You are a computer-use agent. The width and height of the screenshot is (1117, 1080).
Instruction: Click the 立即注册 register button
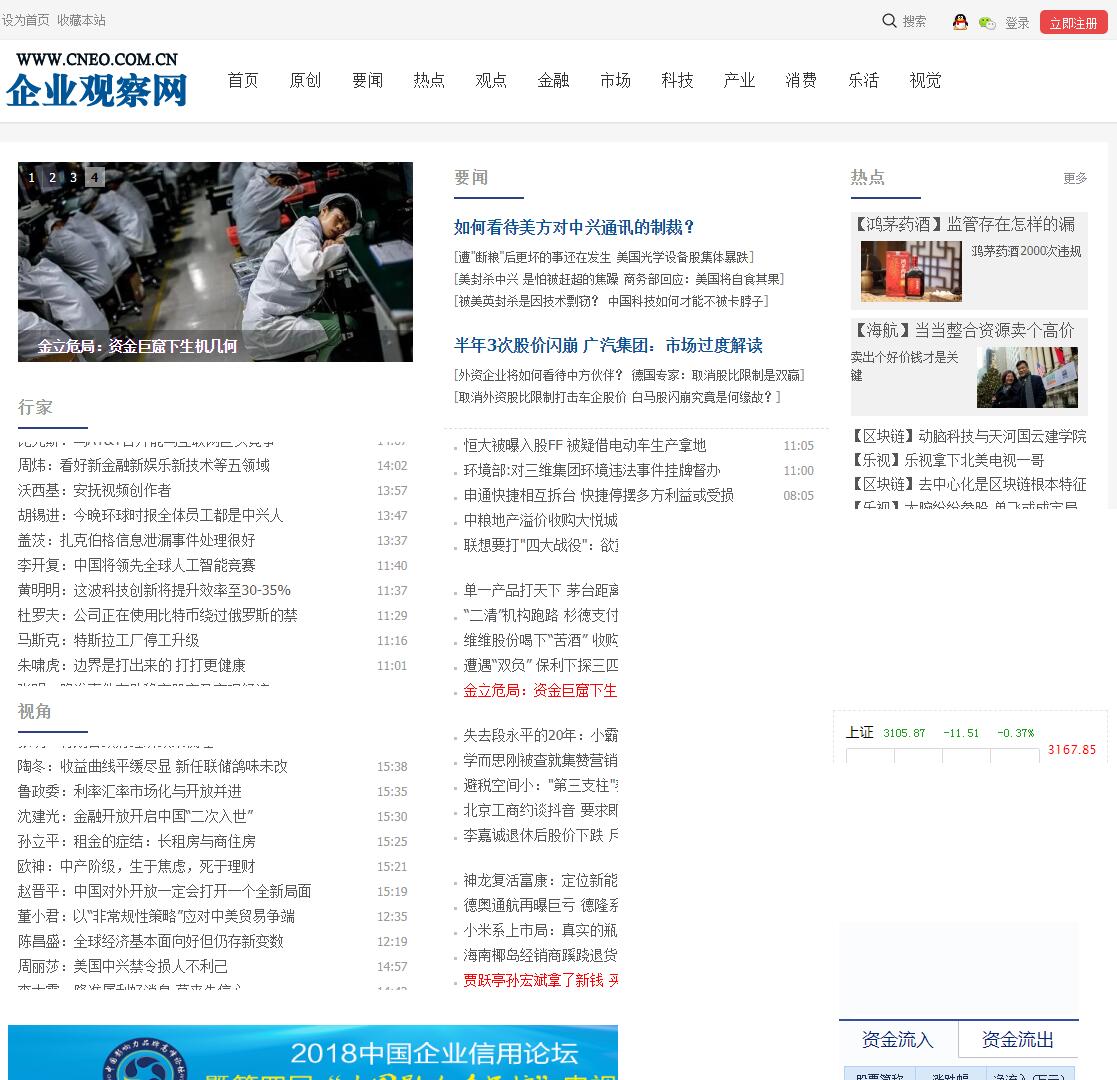(1074, 23)
